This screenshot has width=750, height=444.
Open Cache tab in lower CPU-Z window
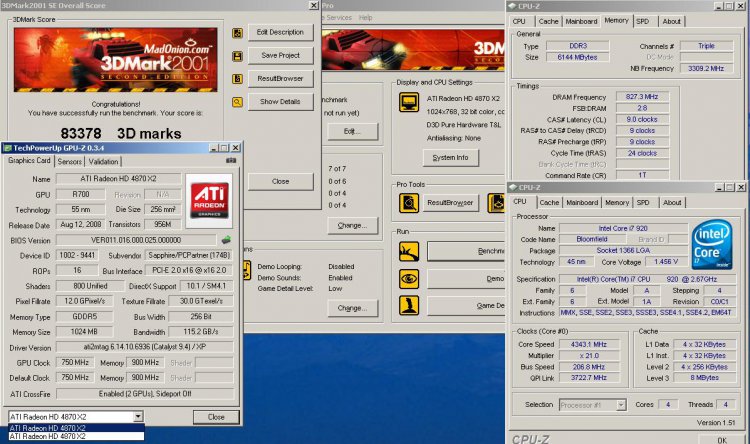click(x=549, y=203)
